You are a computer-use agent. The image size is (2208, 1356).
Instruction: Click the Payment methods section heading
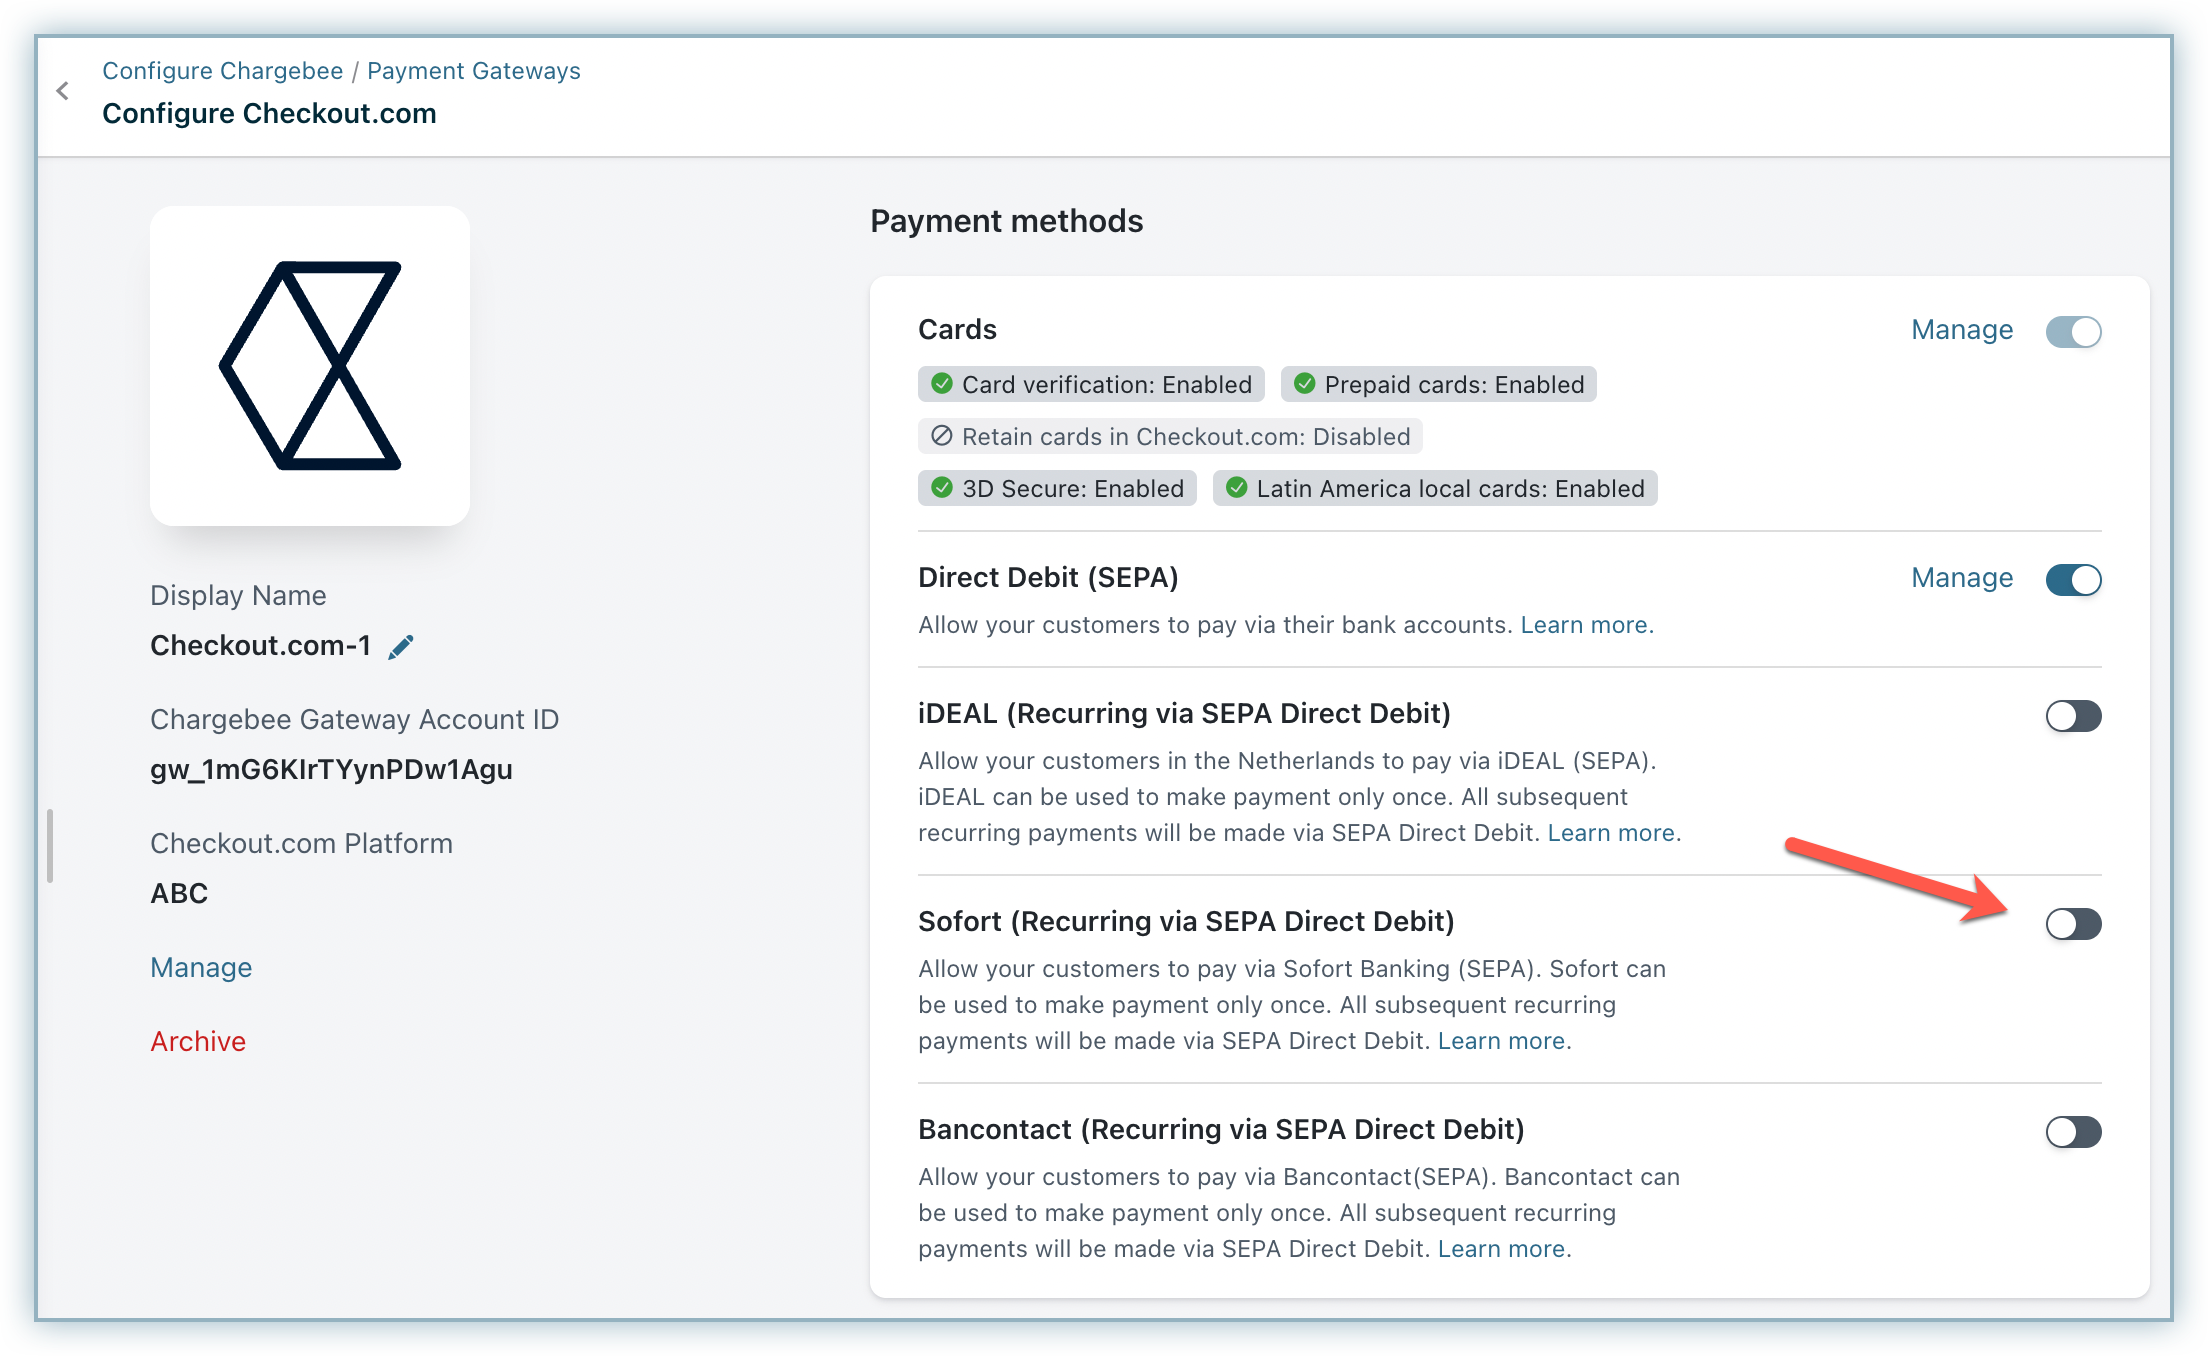click(x=1006, y=221)
